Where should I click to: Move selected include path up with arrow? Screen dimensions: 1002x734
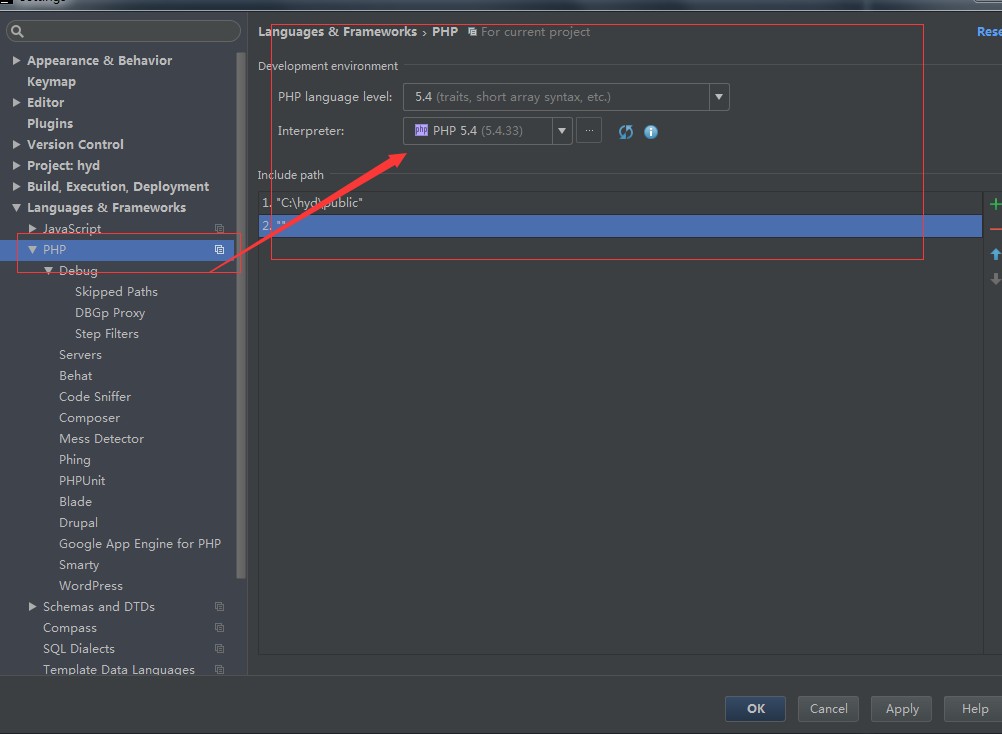[x=995, y=255]
